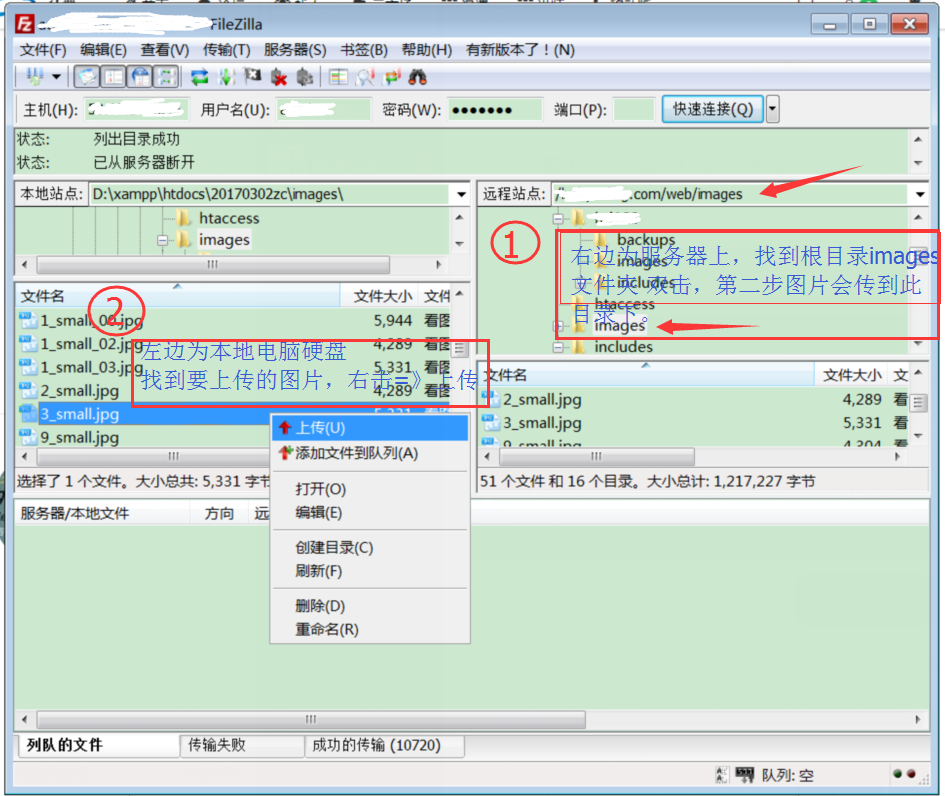Expand the local site path dropdown

(x=460, y=194)
